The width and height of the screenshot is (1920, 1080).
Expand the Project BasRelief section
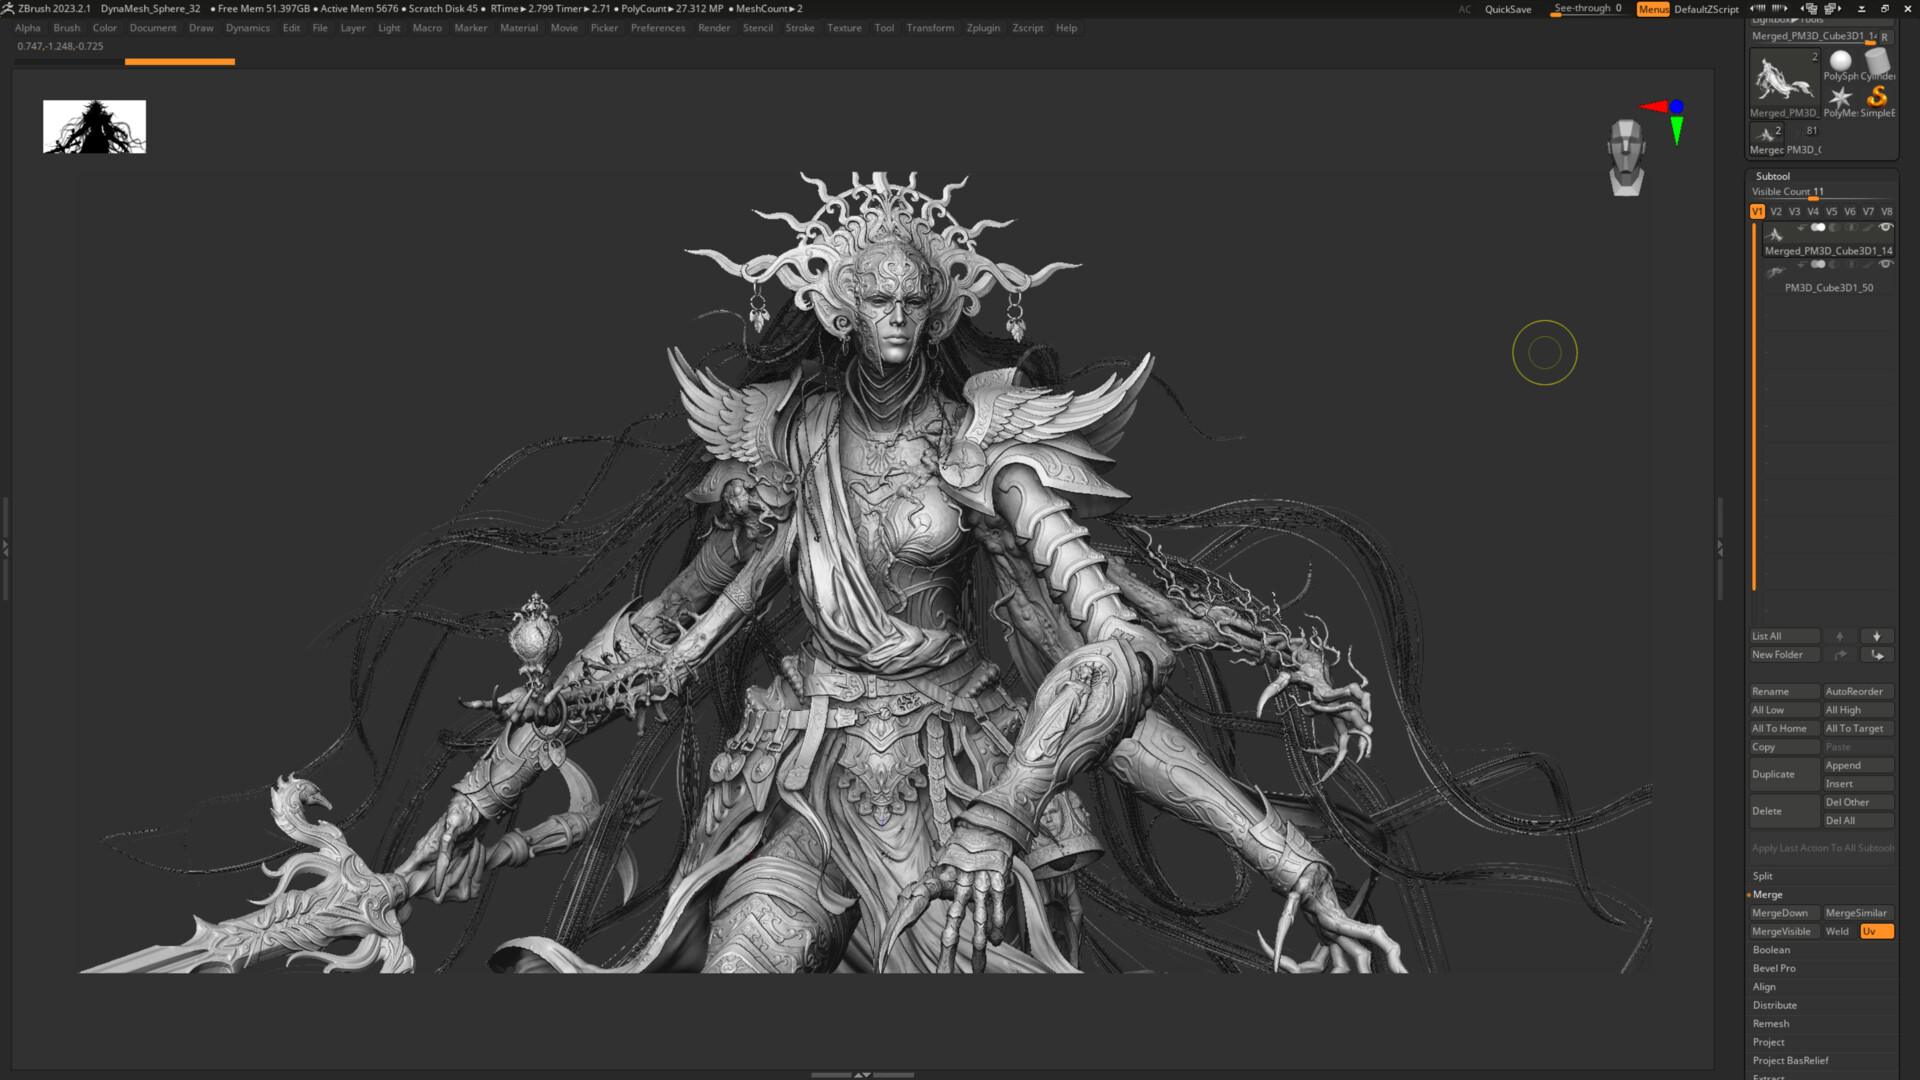[x=1790, y=1060]
